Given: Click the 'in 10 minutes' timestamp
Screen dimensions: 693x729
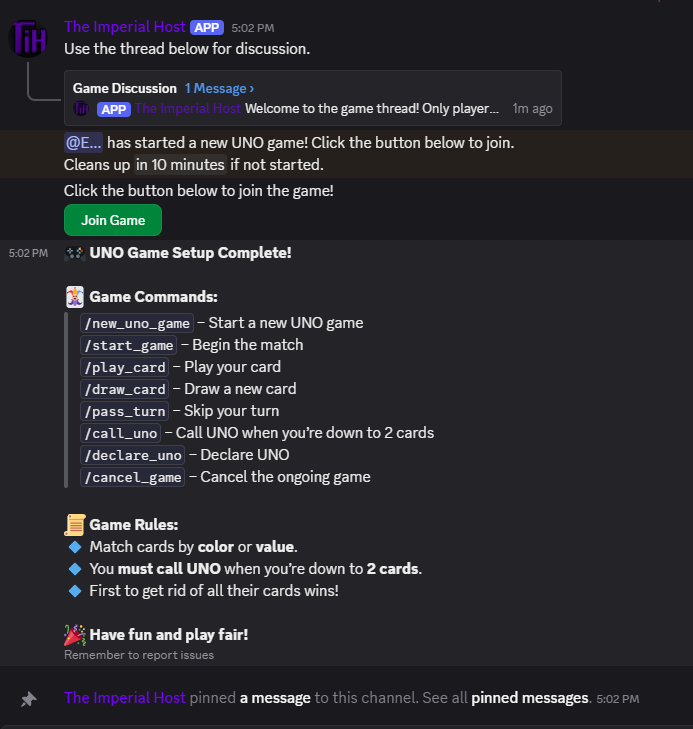Looking at the screenshot, I should coord(180,165).
